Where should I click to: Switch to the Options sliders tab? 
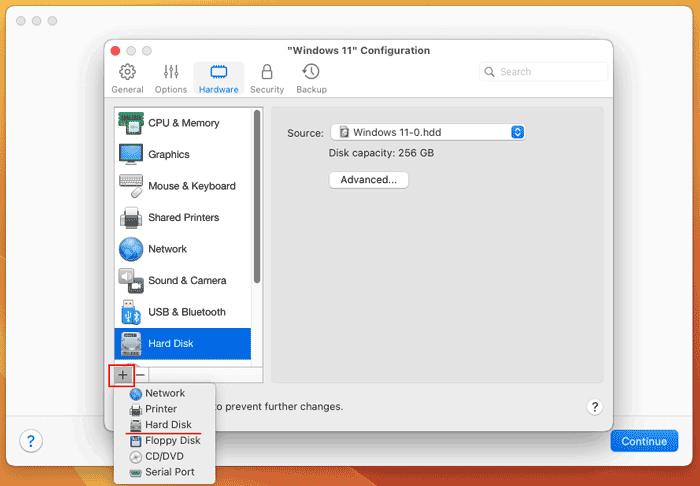(171, 79)
